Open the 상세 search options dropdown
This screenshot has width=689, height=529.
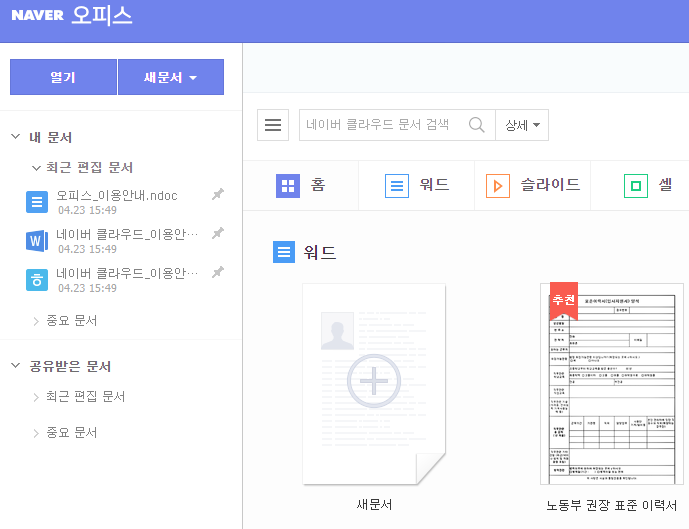pyautogui.click(x=522, y=125)
